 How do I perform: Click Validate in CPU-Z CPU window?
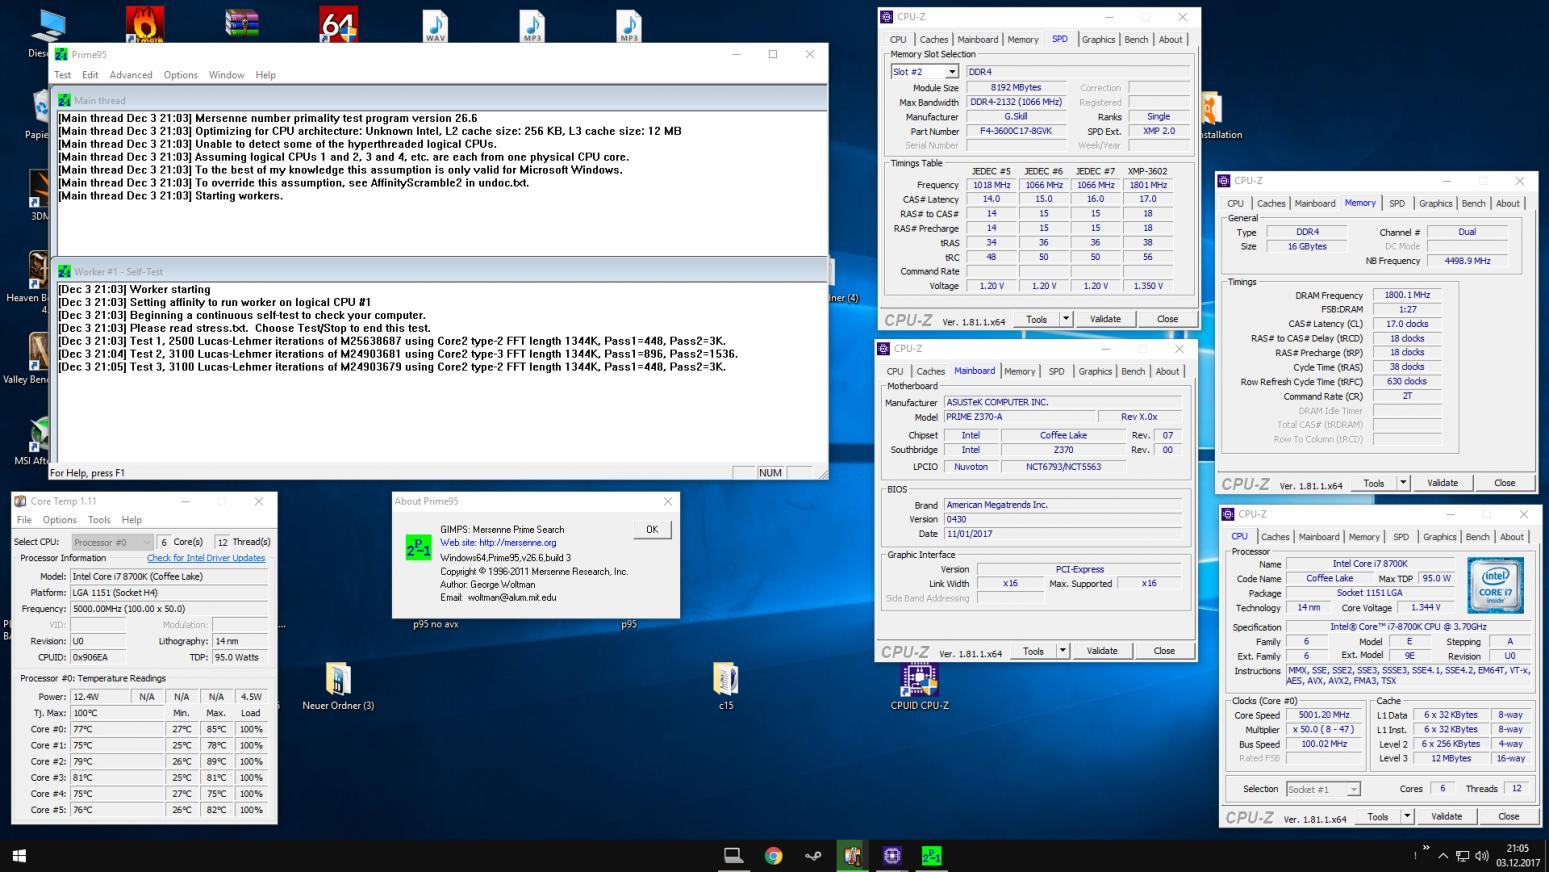(x=1447, y=817)
